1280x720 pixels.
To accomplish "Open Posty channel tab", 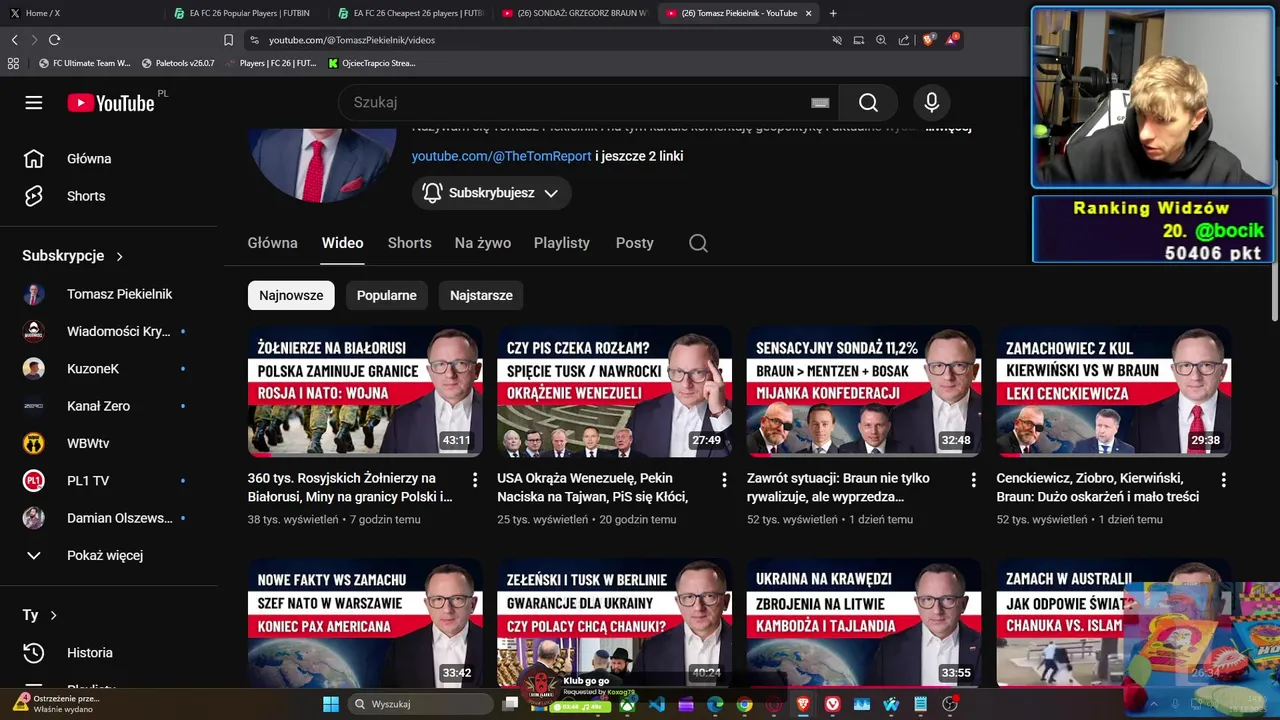I will coord(635,243).
